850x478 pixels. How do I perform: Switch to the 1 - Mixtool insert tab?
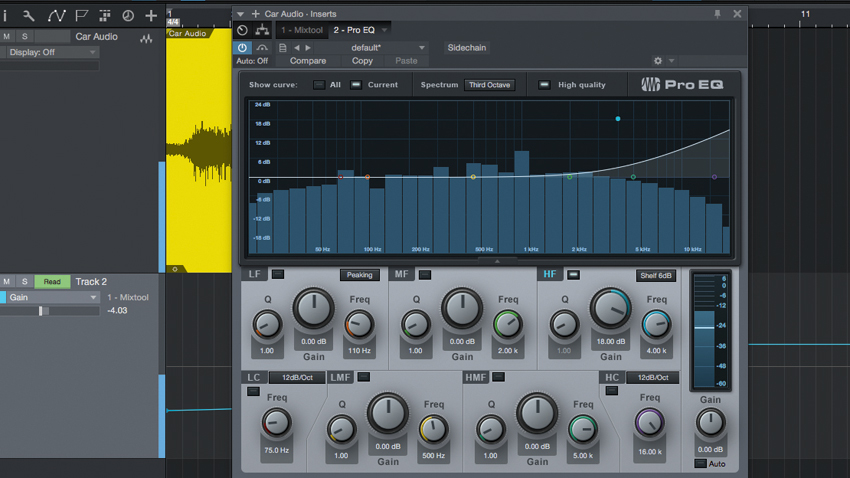point(301,30)
